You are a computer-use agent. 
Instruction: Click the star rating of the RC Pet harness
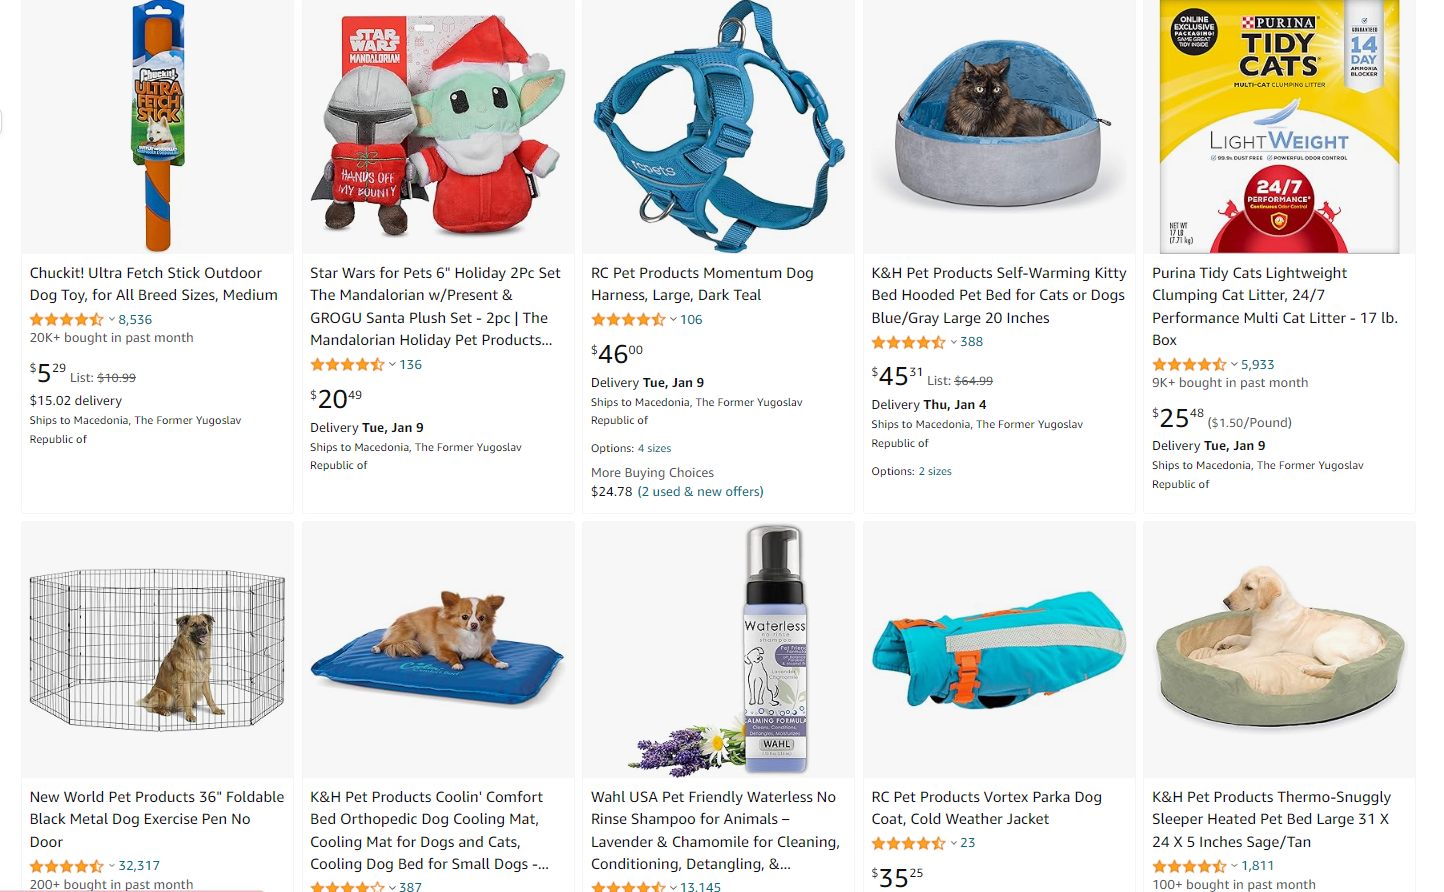point(628,320)
